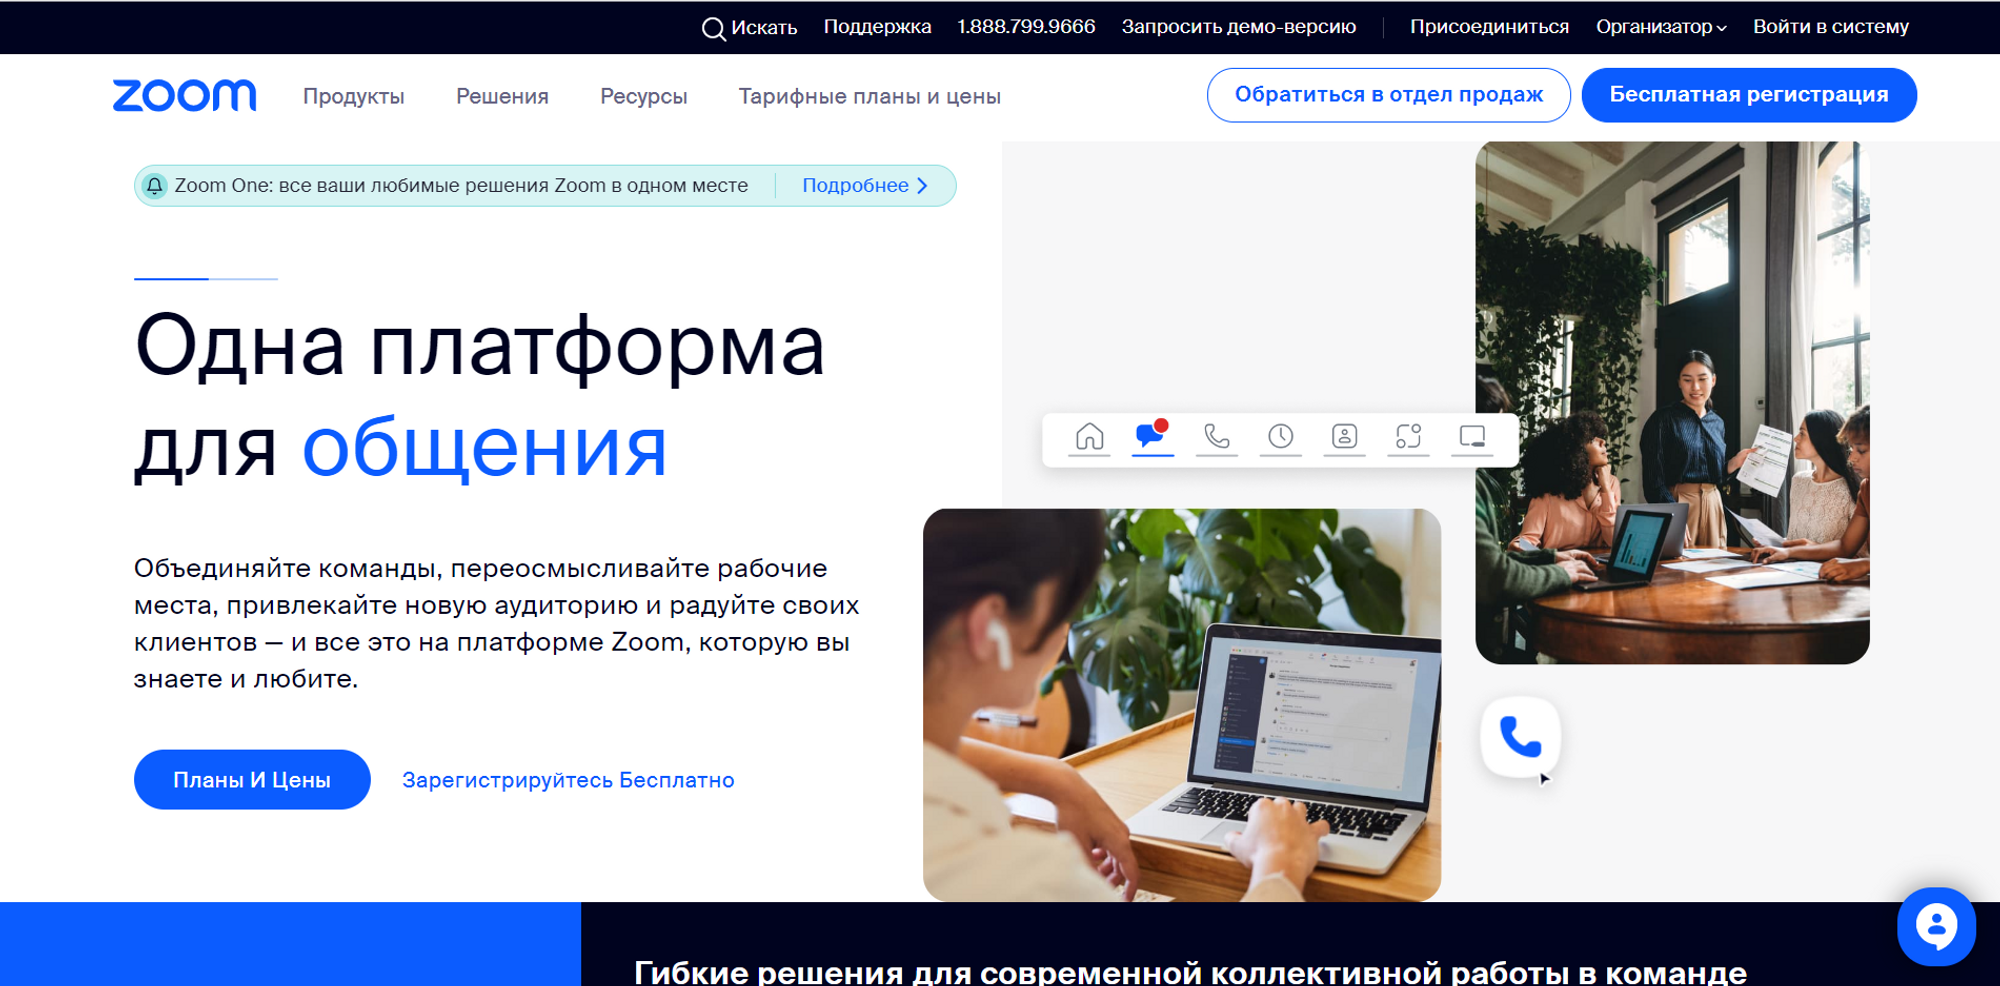The height and width of the screenshot is (986, 2000).
Task: Click the phone number 1.888.799.9666
Action: [1026, 27]
